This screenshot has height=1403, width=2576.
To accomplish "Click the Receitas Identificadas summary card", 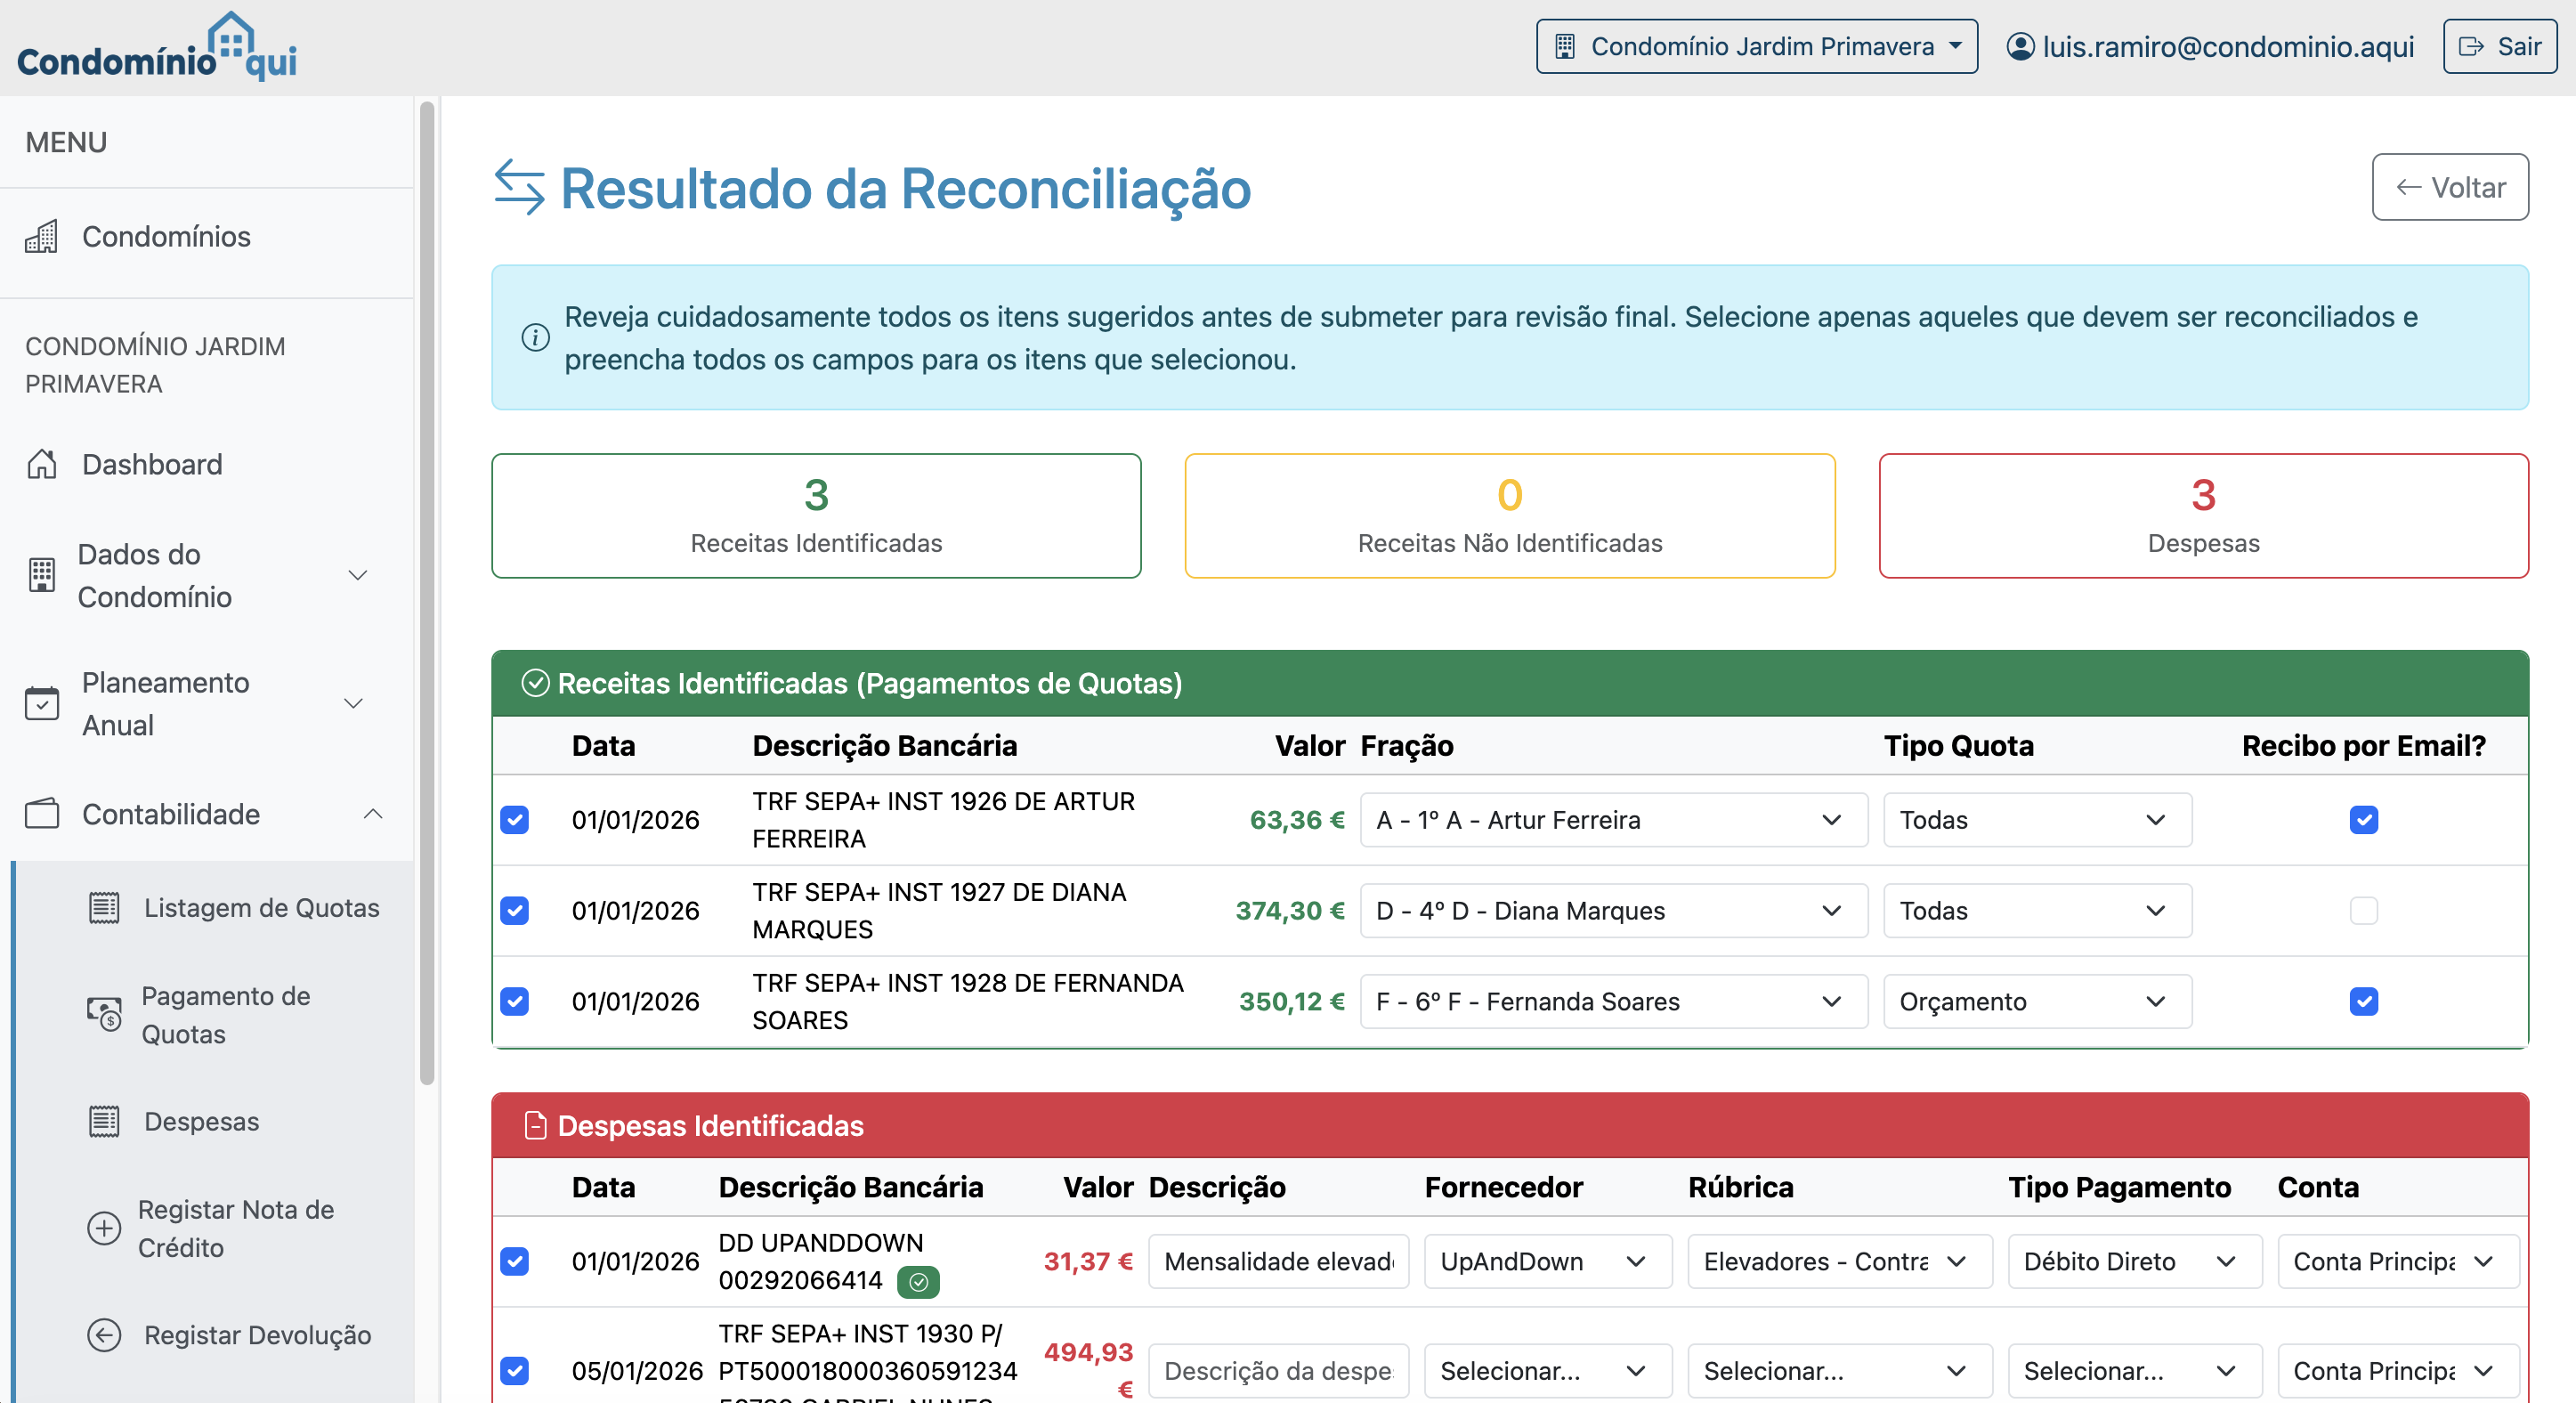I will tap(816, 516).
